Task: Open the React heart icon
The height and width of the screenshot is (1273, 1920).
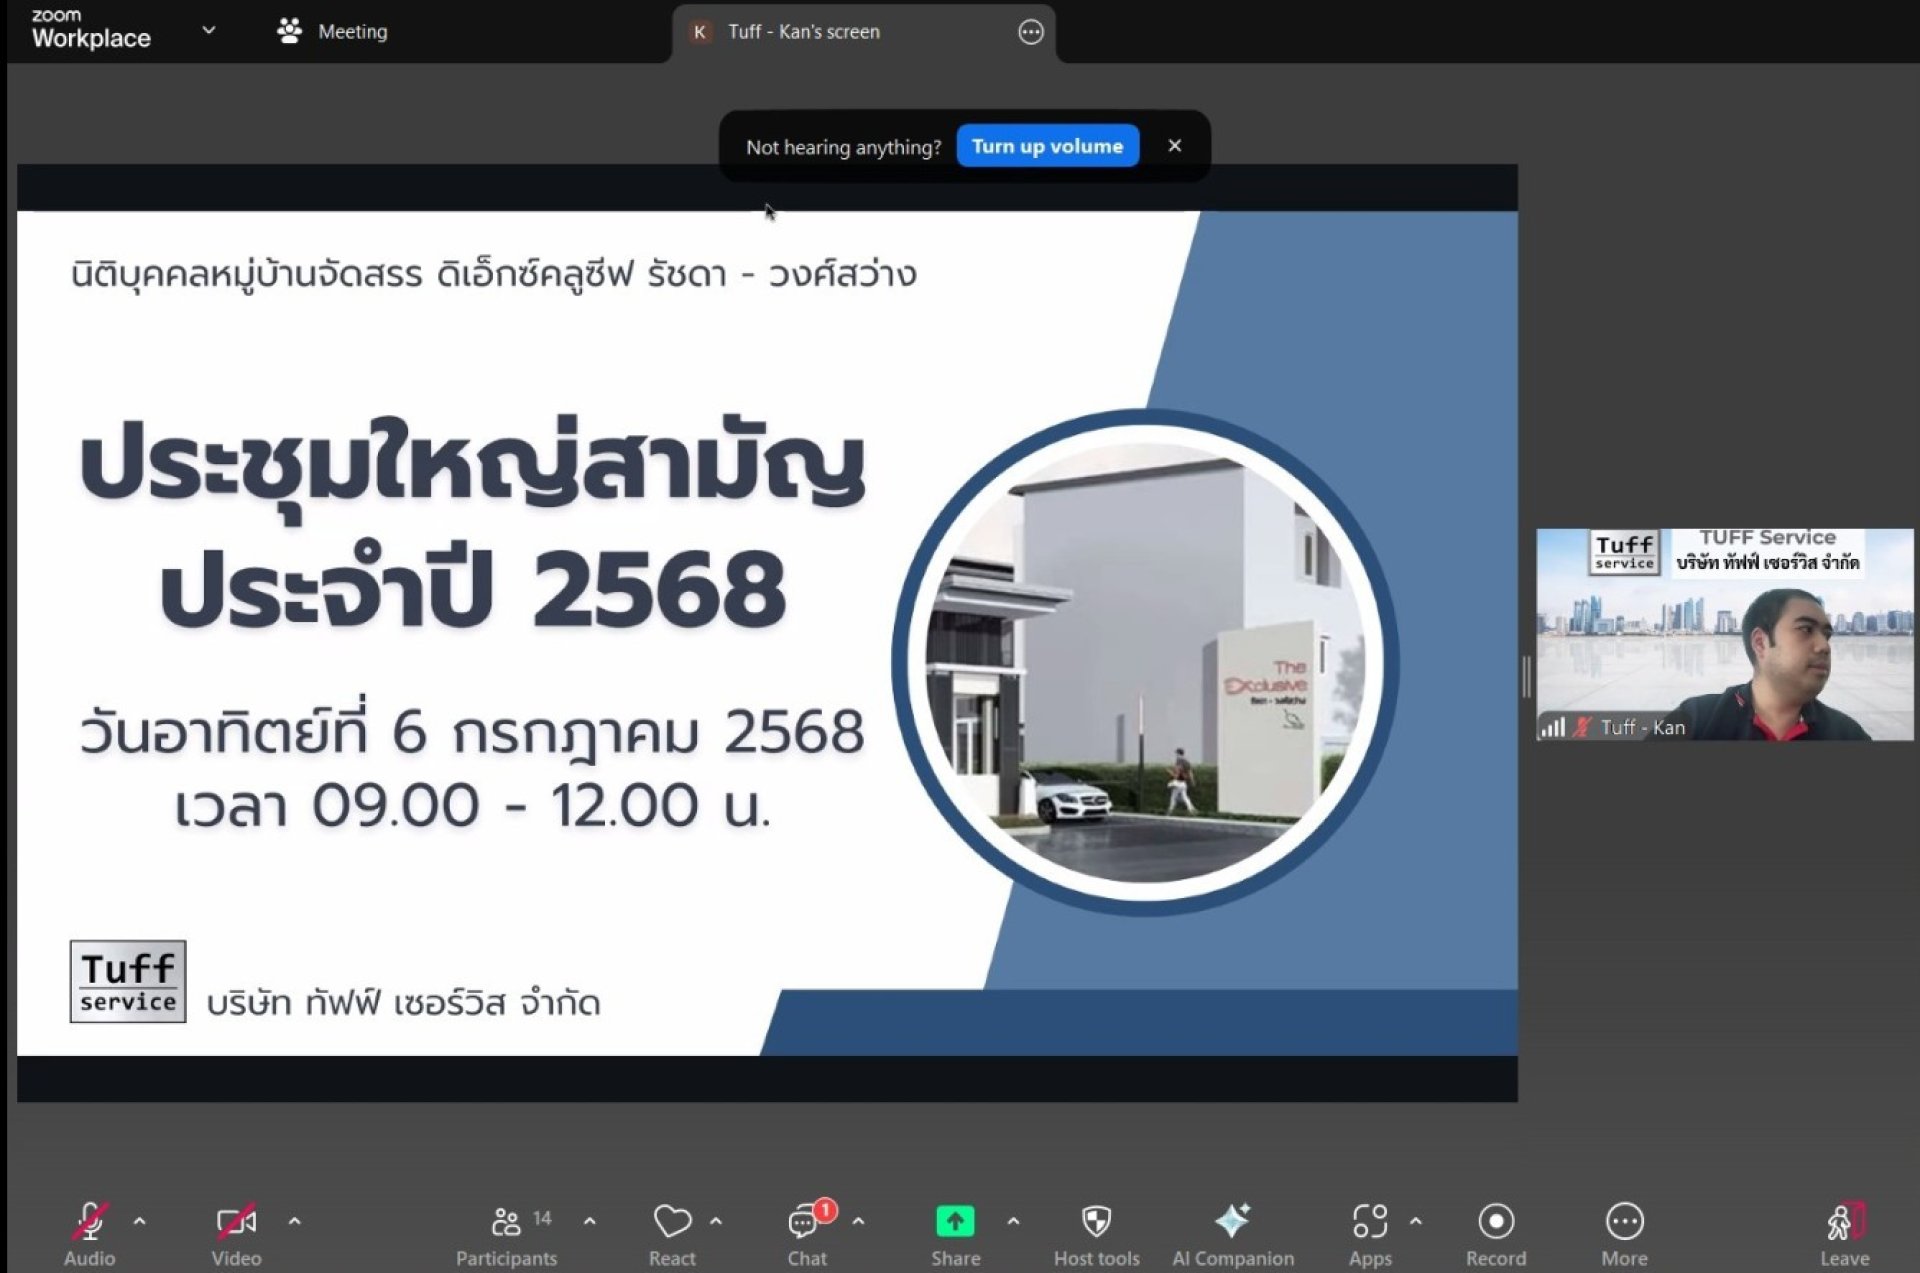Action: [672, 1221]
